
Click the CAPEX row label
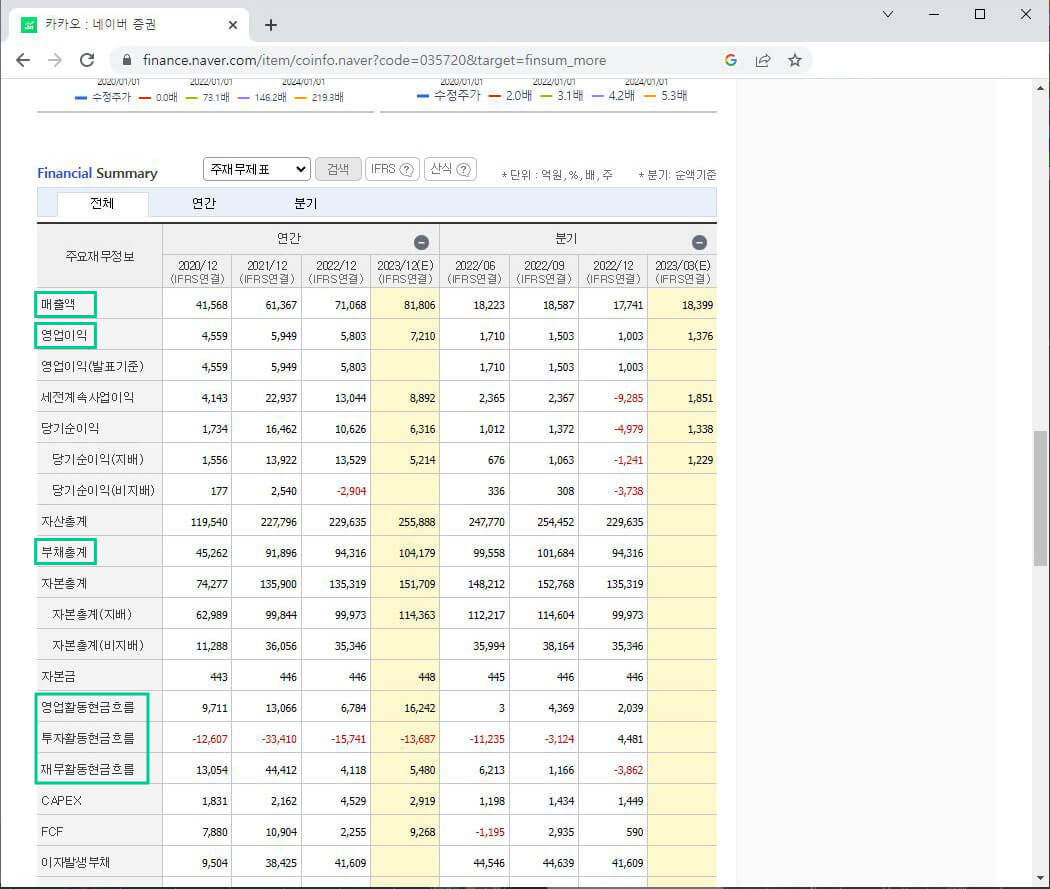(62, 801)
